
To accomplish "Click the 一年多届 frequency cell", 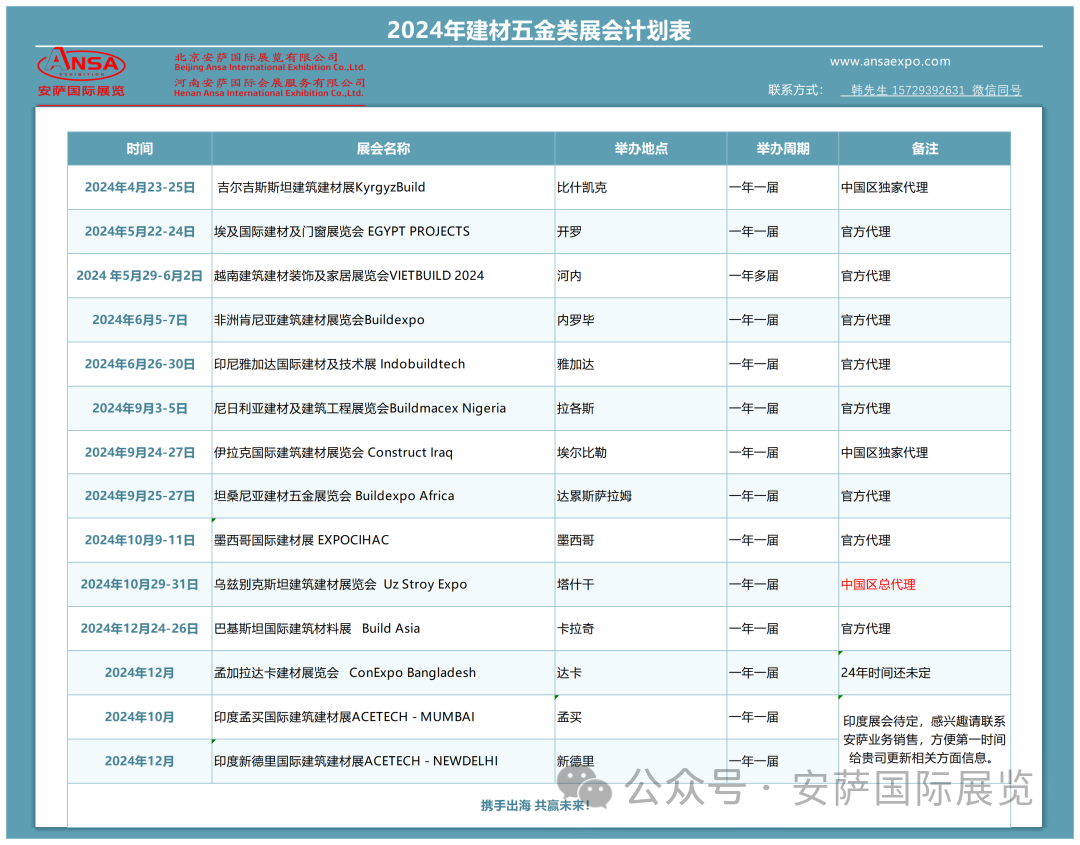I will [x=782, y=275].
